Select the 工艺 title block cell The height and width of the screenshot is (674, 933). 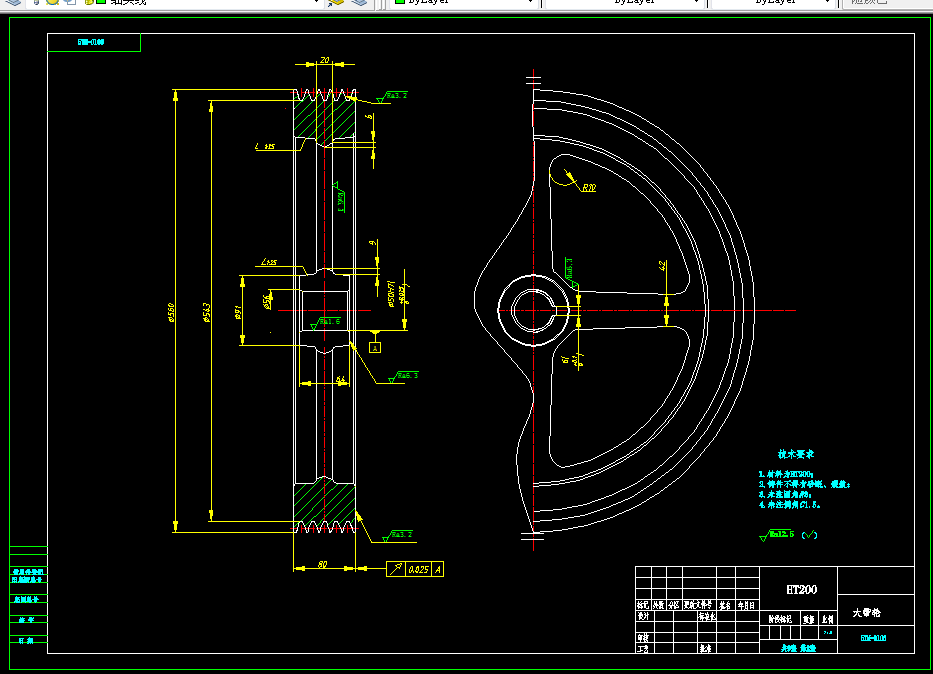(x=643, y=648)
